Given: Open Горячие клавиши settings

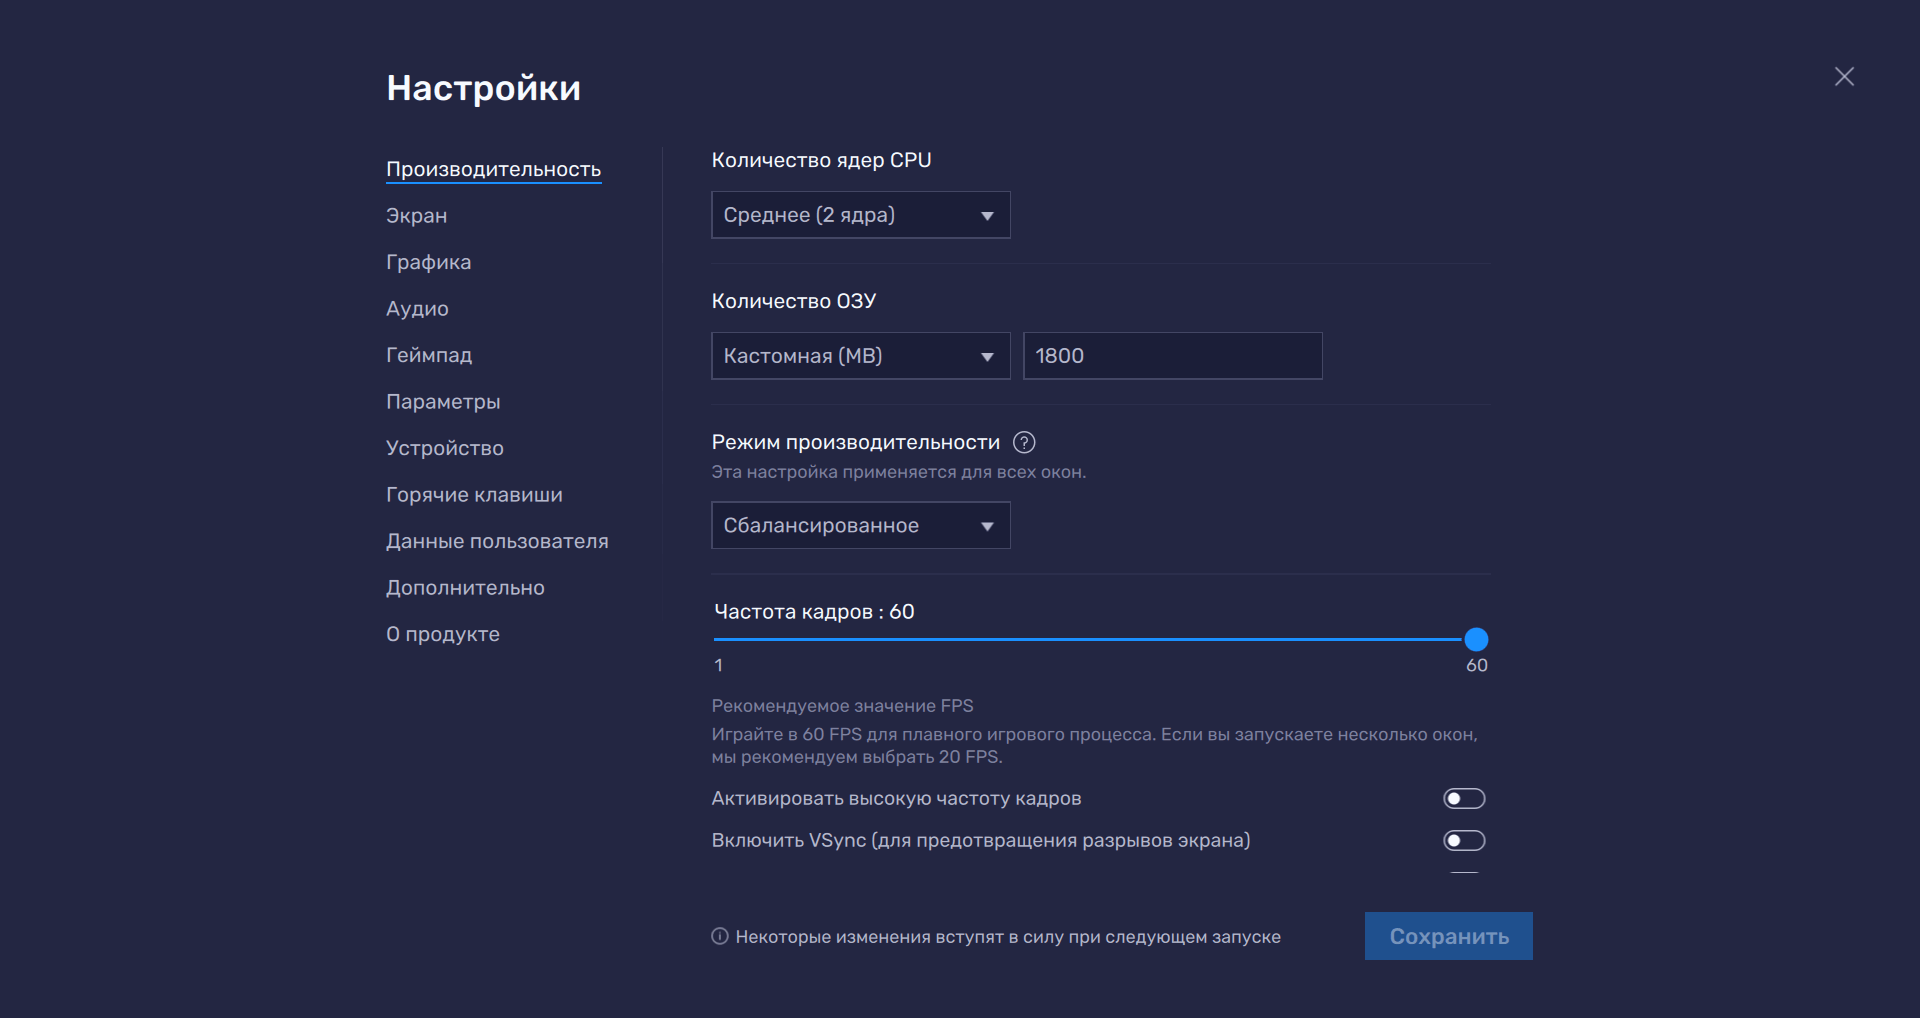Looking at the screenshot, I should [474, 495].
